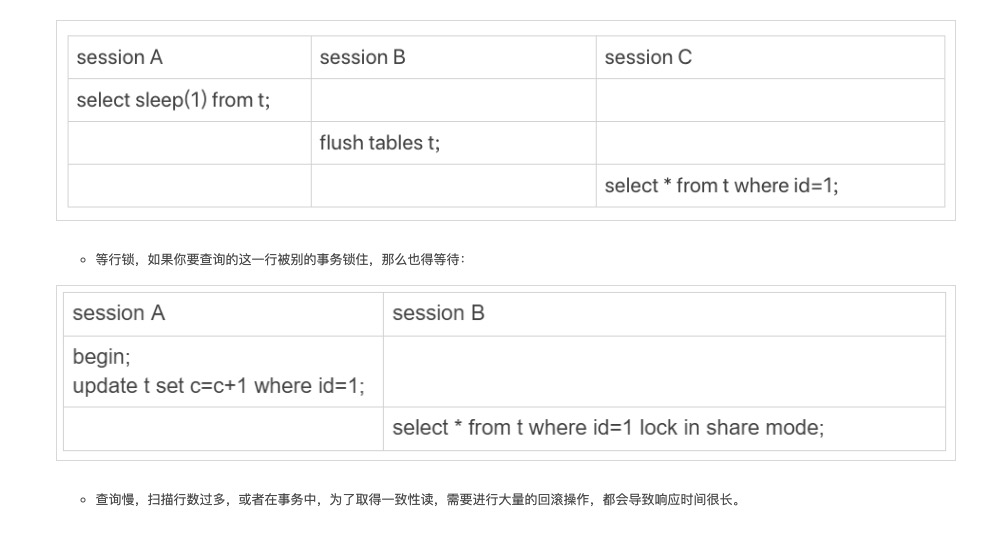Screen dimensions: 997x546
Task: Click the row-lock bullet text starting with 等行锁
Action: [280, 259]
